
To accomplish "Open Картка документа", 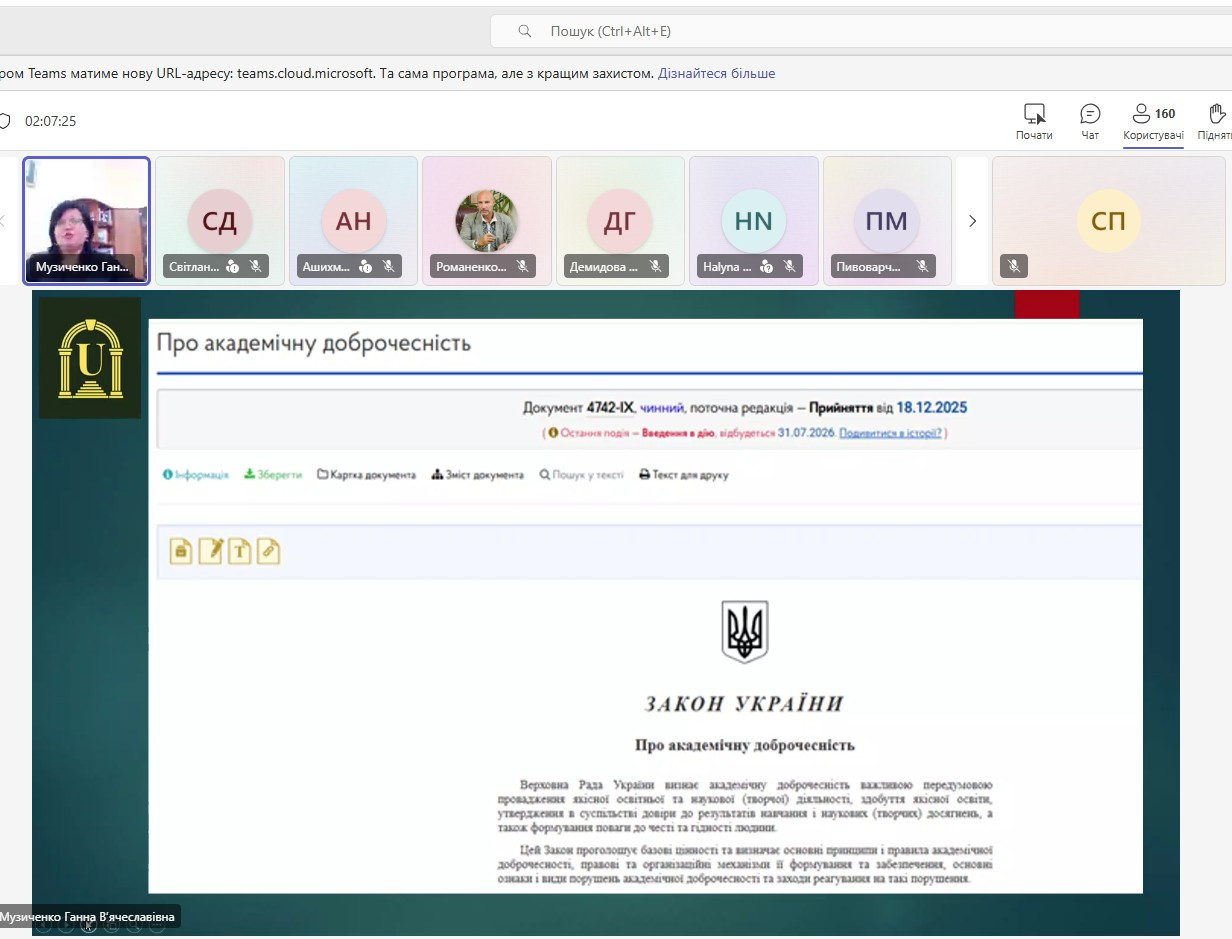I will point(366,475).
